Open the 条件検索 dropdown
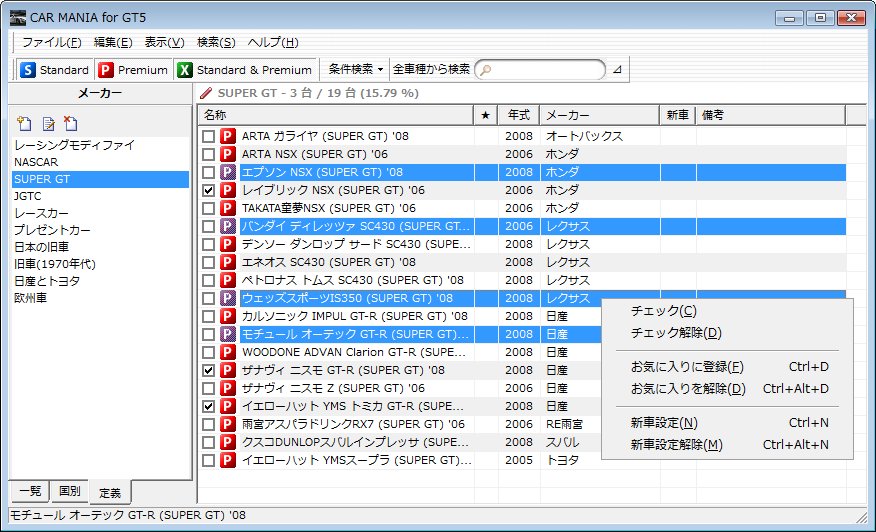This screenshot has height=532, width=876. [356, 70]
